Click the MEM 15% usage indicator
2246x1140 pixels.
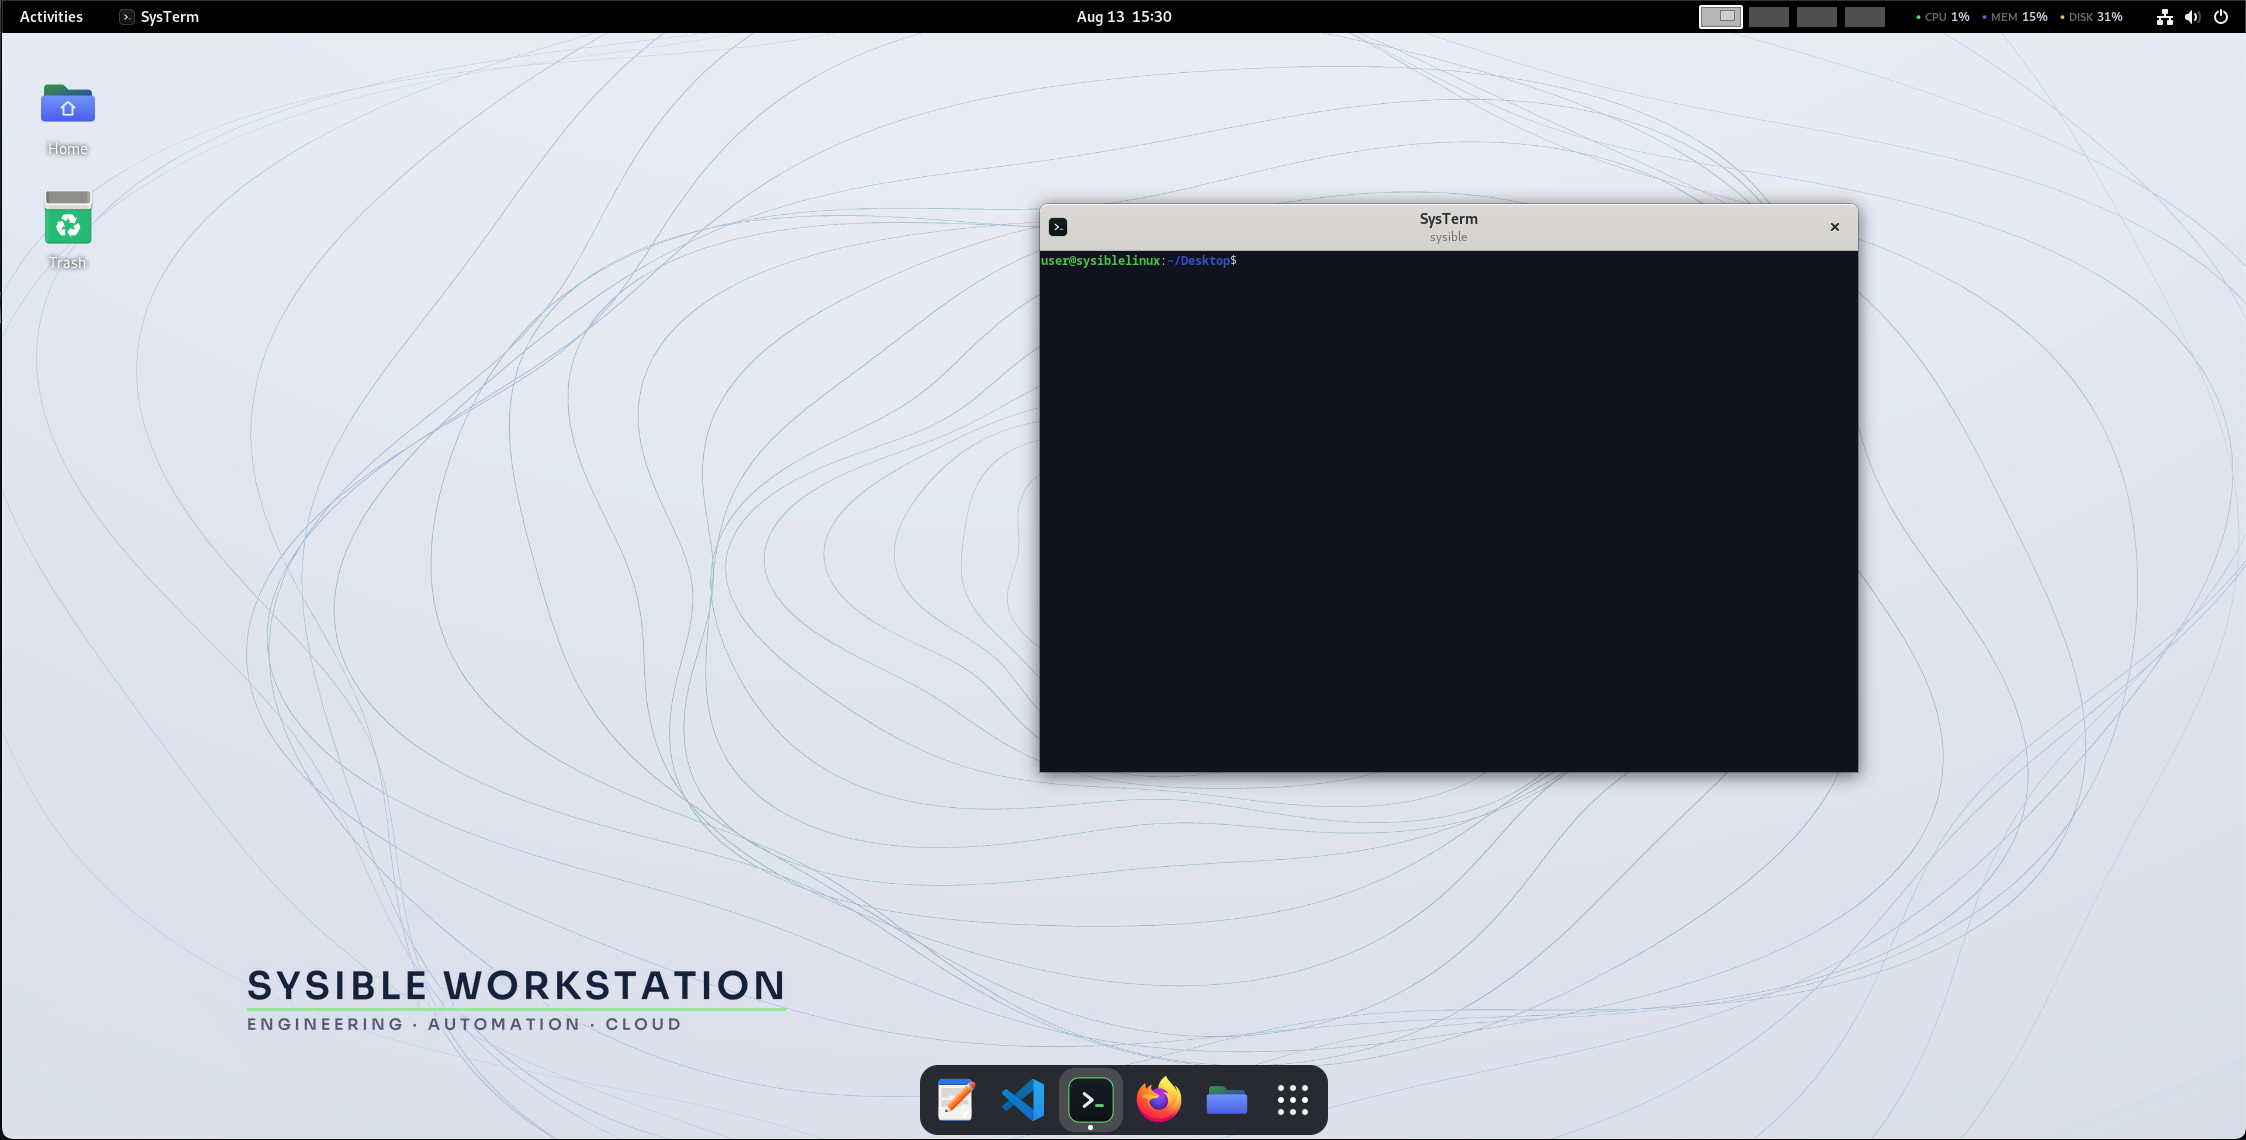coord(2015,17)
